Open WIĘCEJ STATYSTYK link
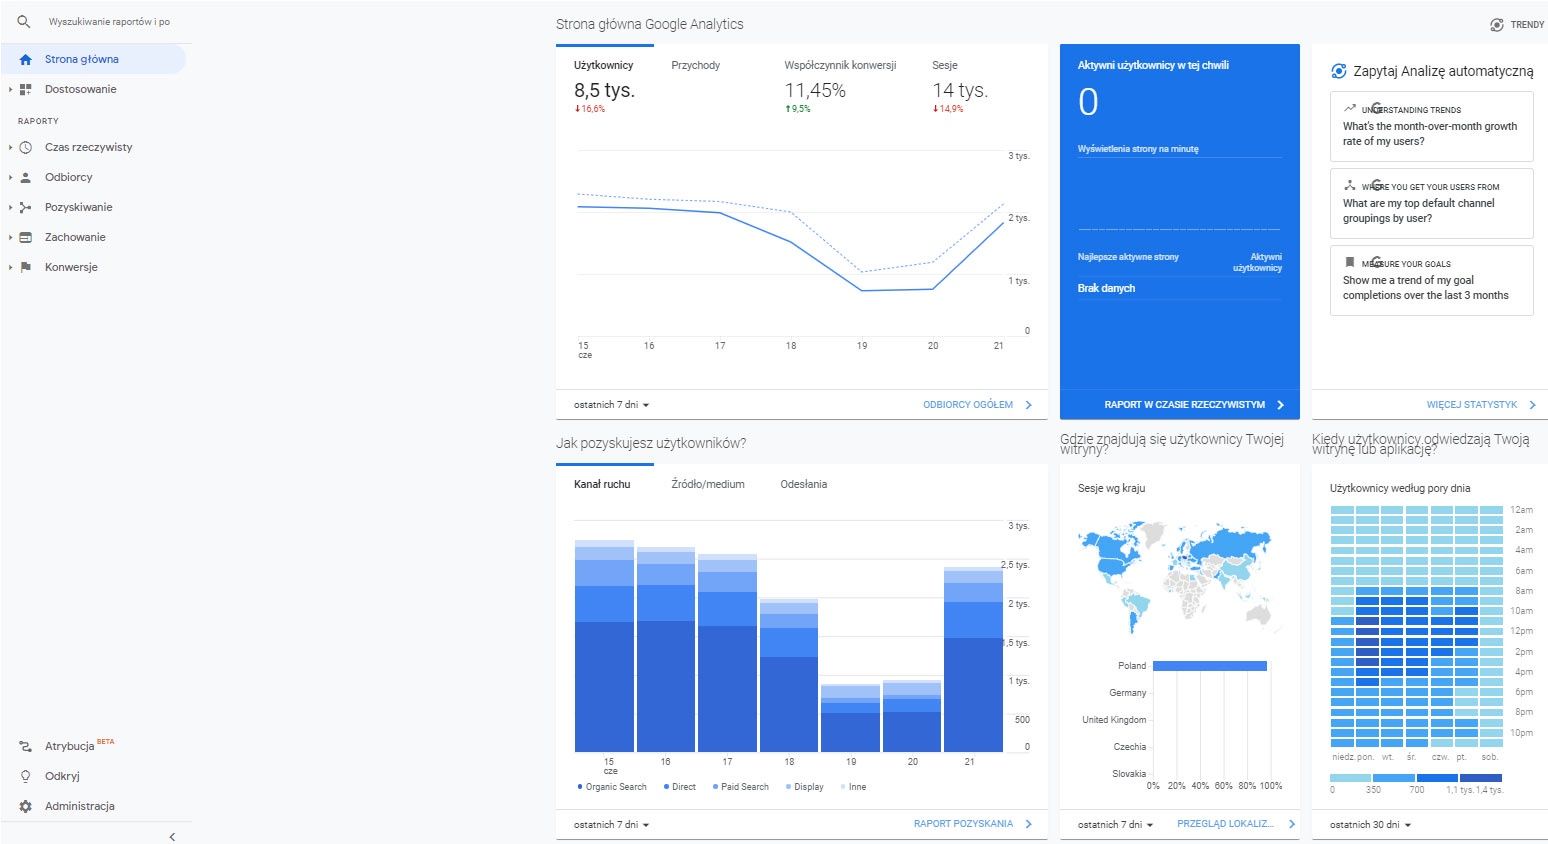 click(1472, 405)
